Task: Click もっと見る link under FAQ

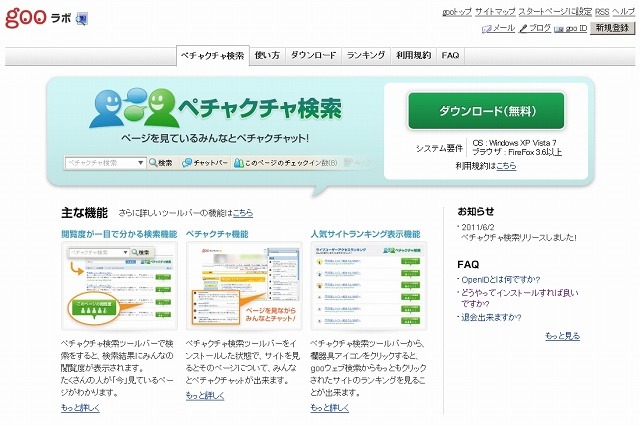Action: (x=562, y=336)
